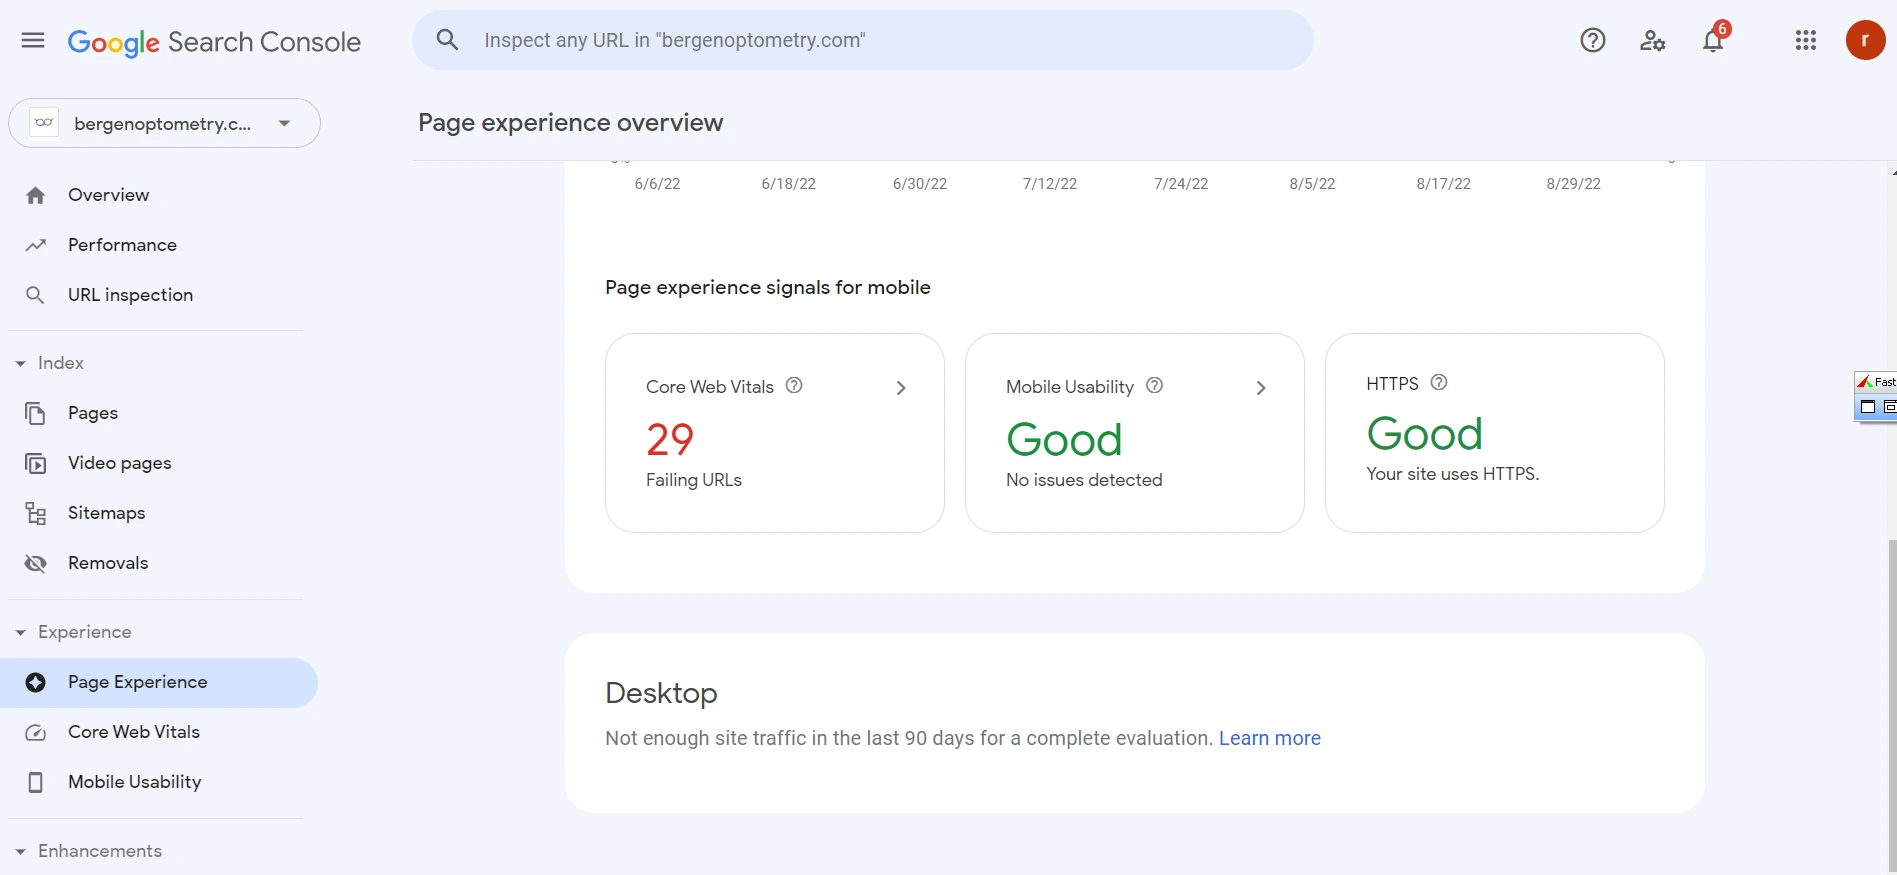Image resolution: width=1897 pixels, height=875 pixels.
Task: Click the 8/29/22 chart axis label
Action: coord(1573,184)
